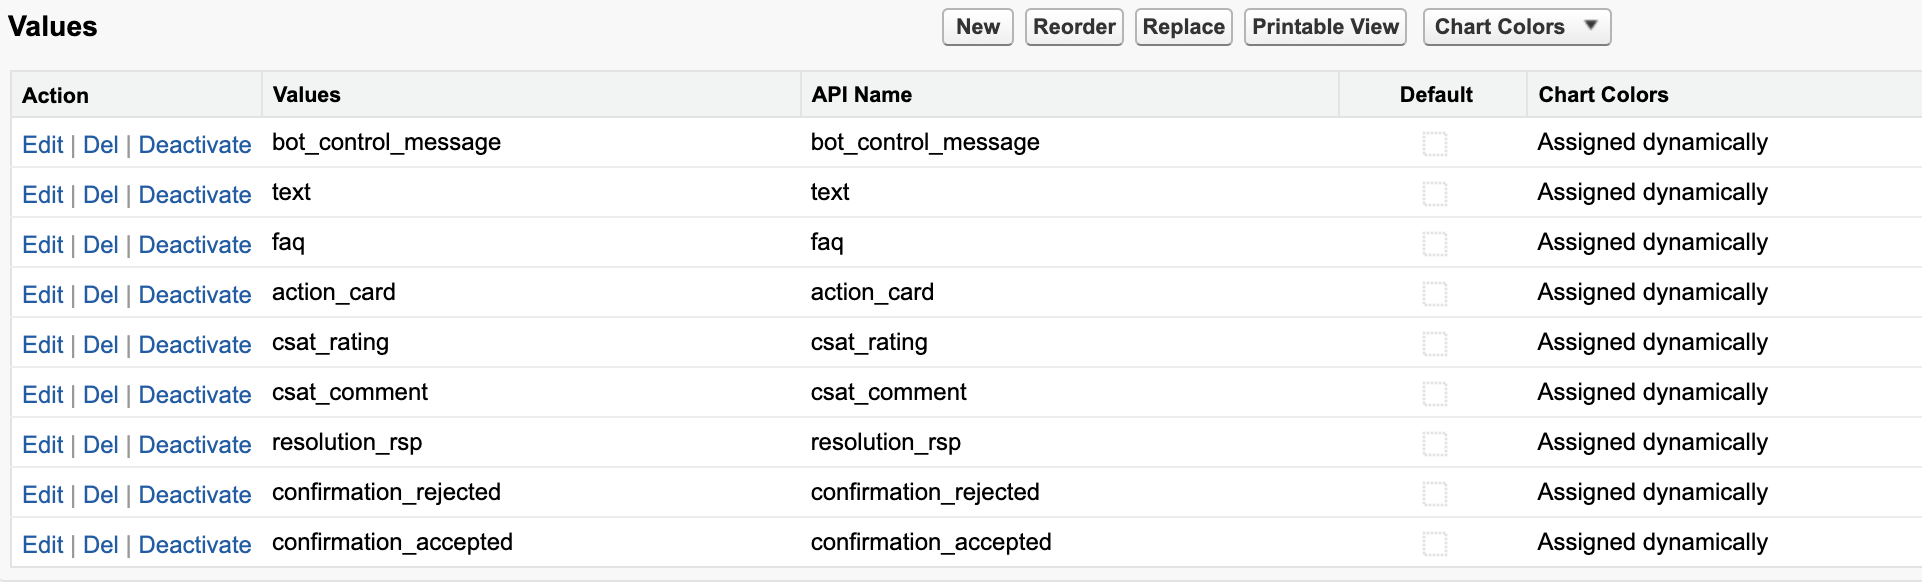Open the Printable View
1922x588 pixels.
(1325, 27)
